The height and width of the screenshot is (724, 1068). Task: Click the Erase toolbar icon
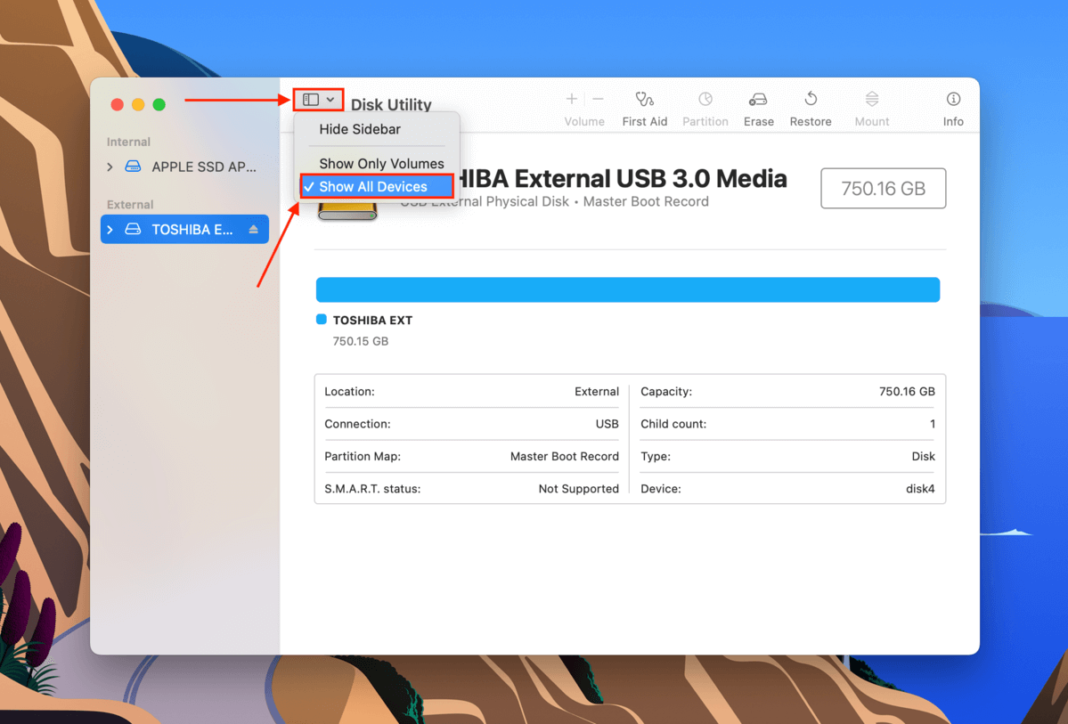tap(758, 105)
